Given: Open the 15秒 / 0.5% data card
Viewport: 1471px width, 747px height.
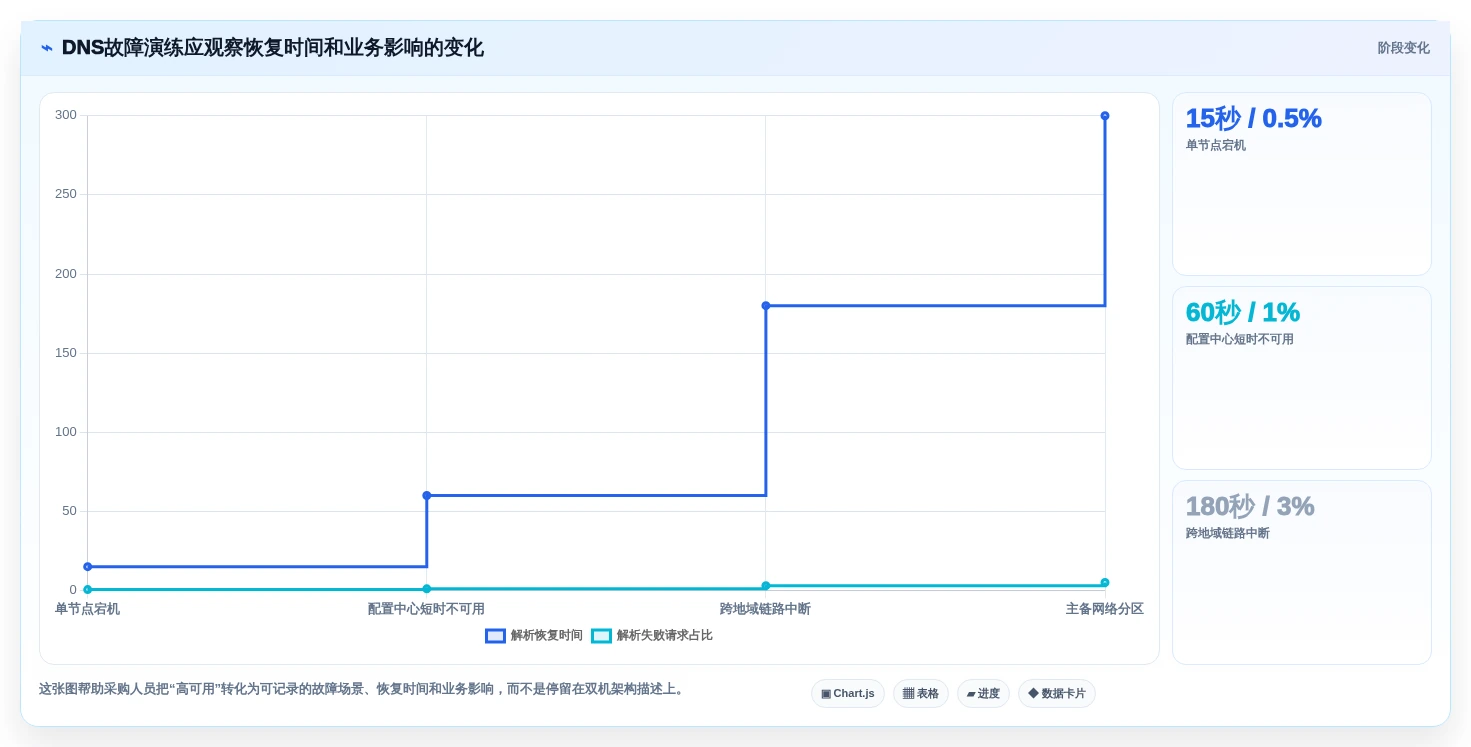Looking at the screenshot, I should 1301,184.
